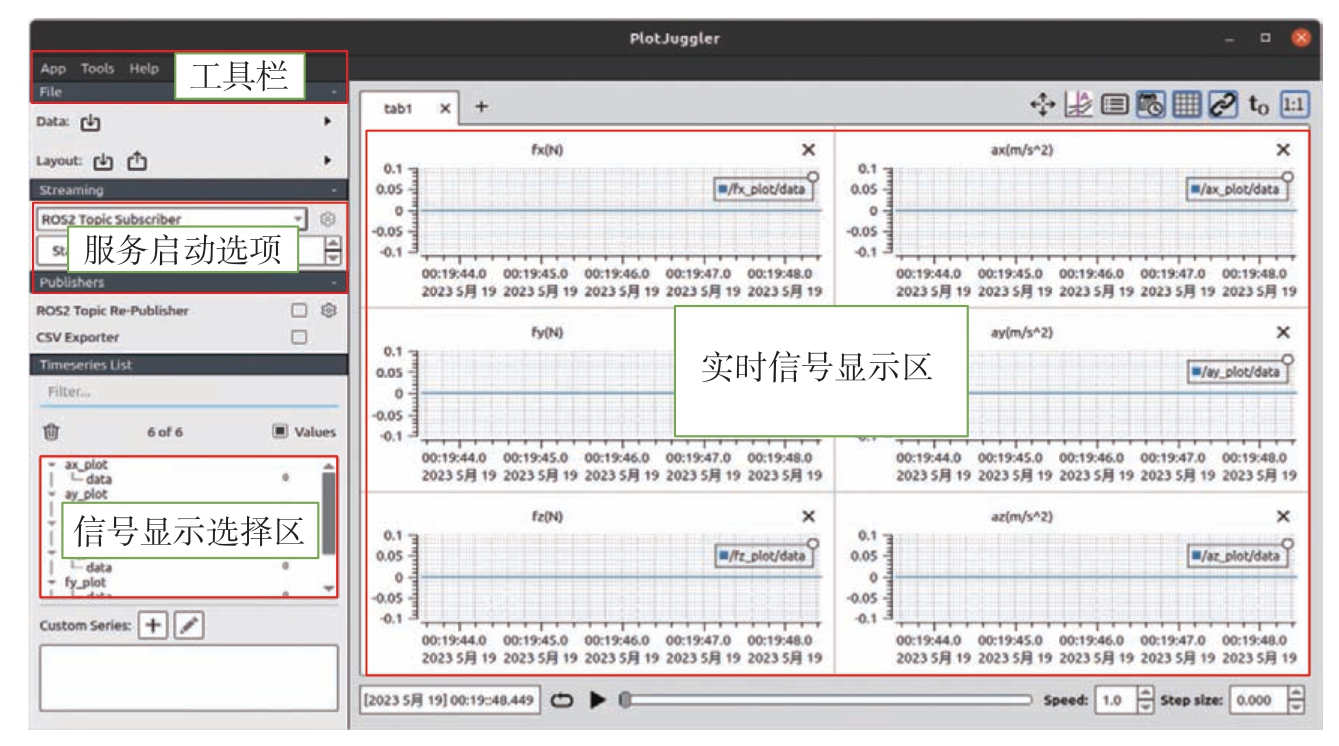Close the az(m/s^2) plot
Image resolution: width=1339 pixels, height=746 pixels.
click(x=1283, y=517)
